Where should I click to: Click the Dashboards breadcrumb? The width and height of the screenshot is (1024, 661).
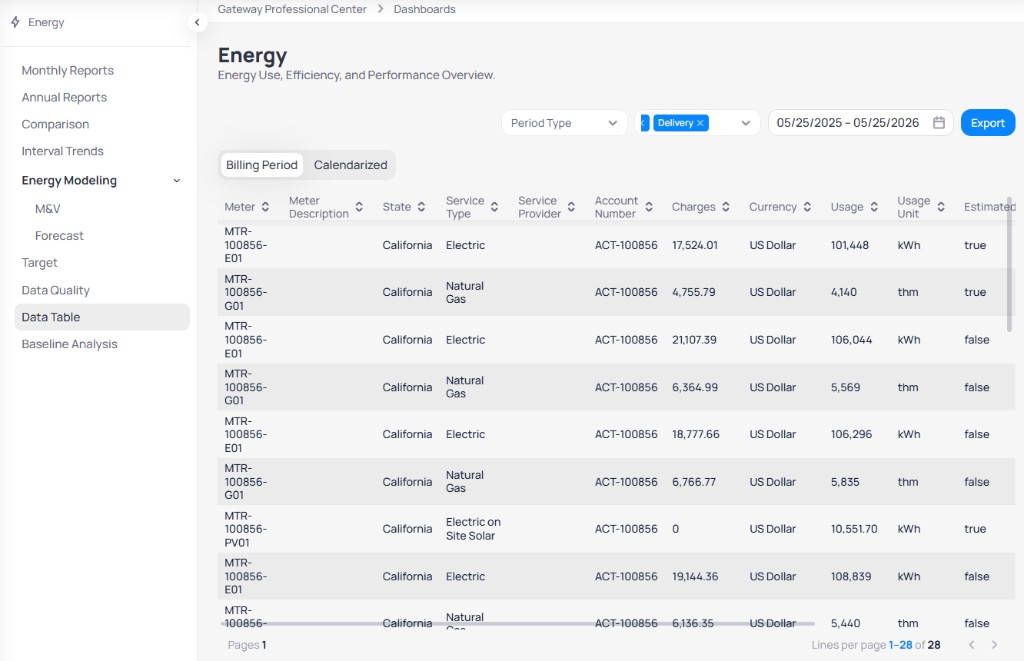coord(424,9)
